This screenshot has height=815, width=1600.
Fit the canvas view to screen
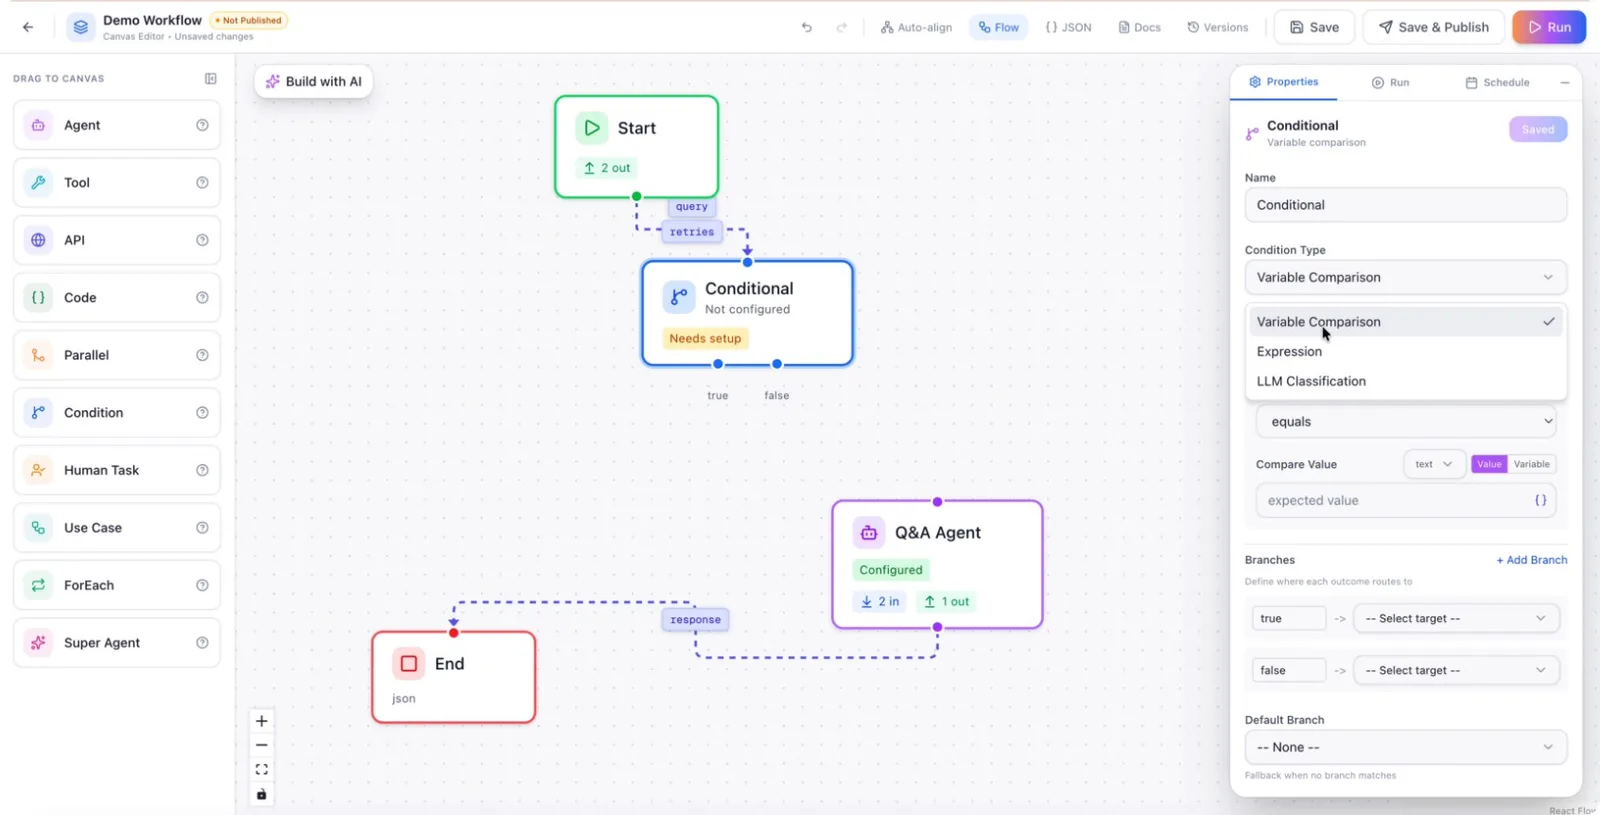[x=262, y=770]
